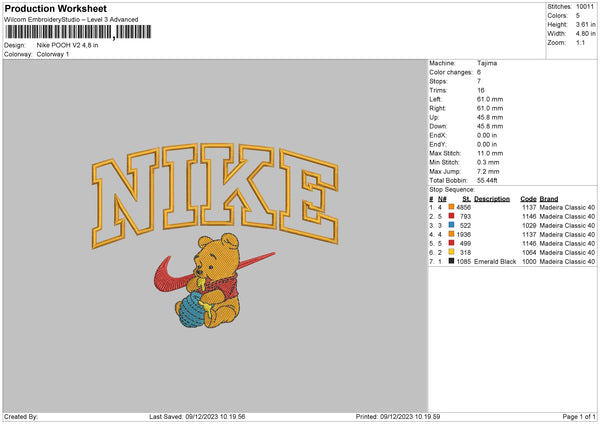The width and height of the screenshot is (600, 424).
Task: Click the 'Created By:' footer label
Action: coord(21,416)
